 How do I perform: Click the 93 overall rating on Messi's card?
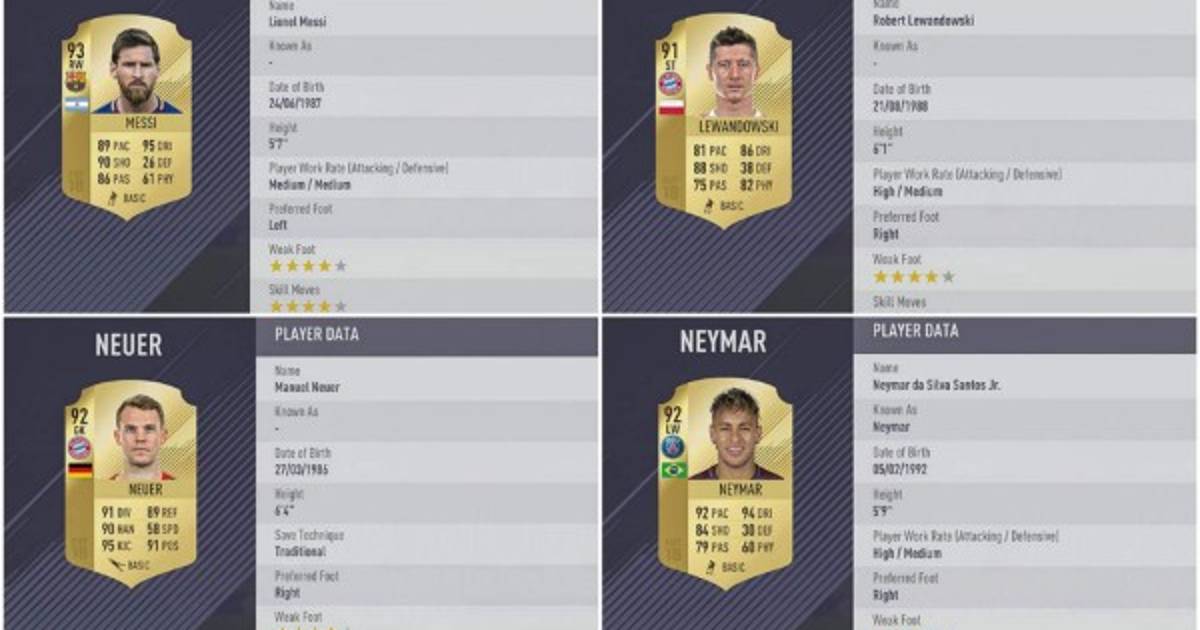click(76, 49)
